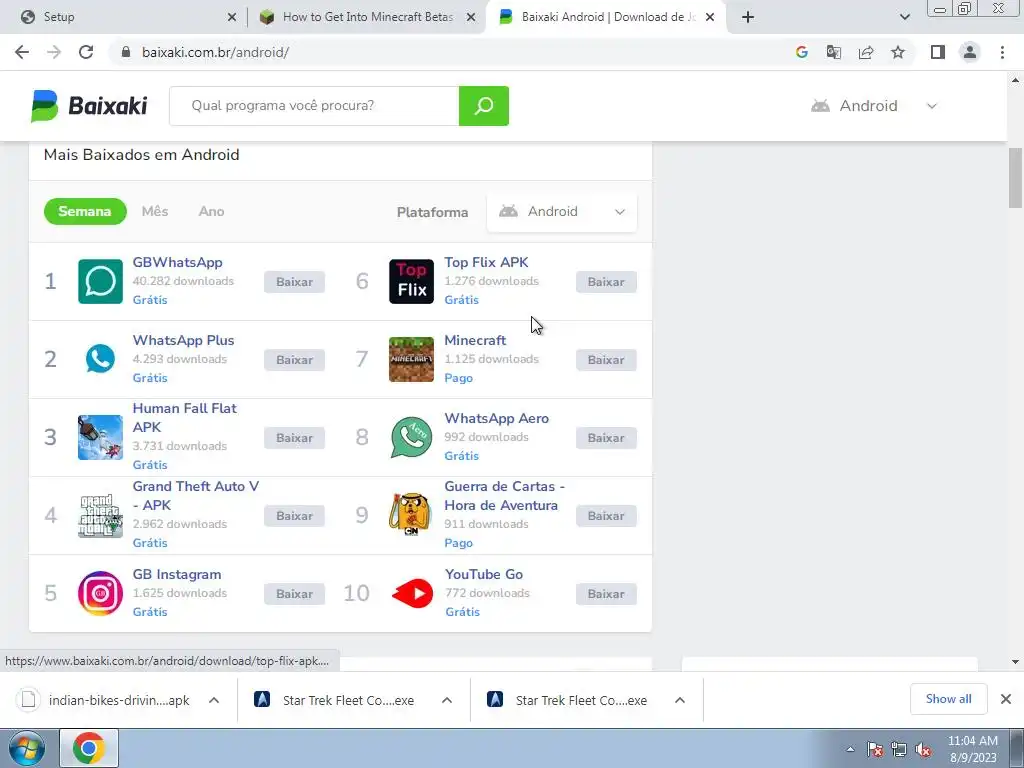Screen dimensions: 1024x768
Task: Open the Plataforma Android dropdown
Action: coord(562,212)
